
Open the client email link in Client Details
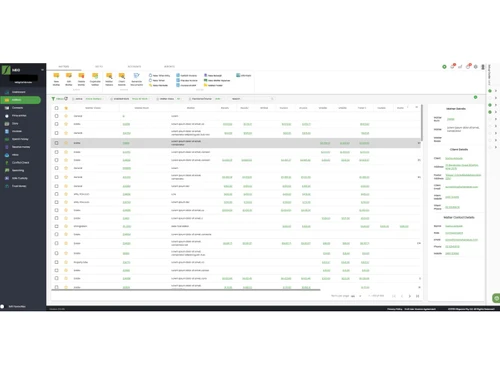pos(462,187)
